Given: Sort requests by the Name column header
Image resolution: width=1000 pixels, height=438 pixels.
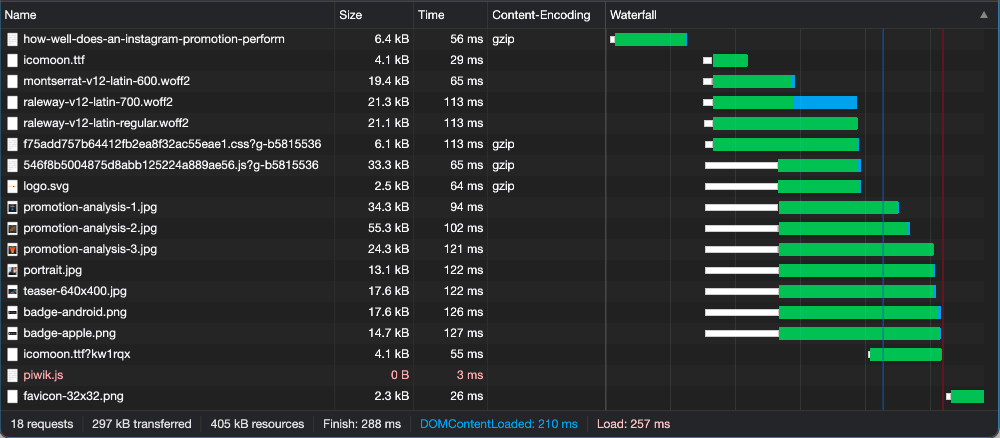Looking at the screenshot, I should click(22, 15).
